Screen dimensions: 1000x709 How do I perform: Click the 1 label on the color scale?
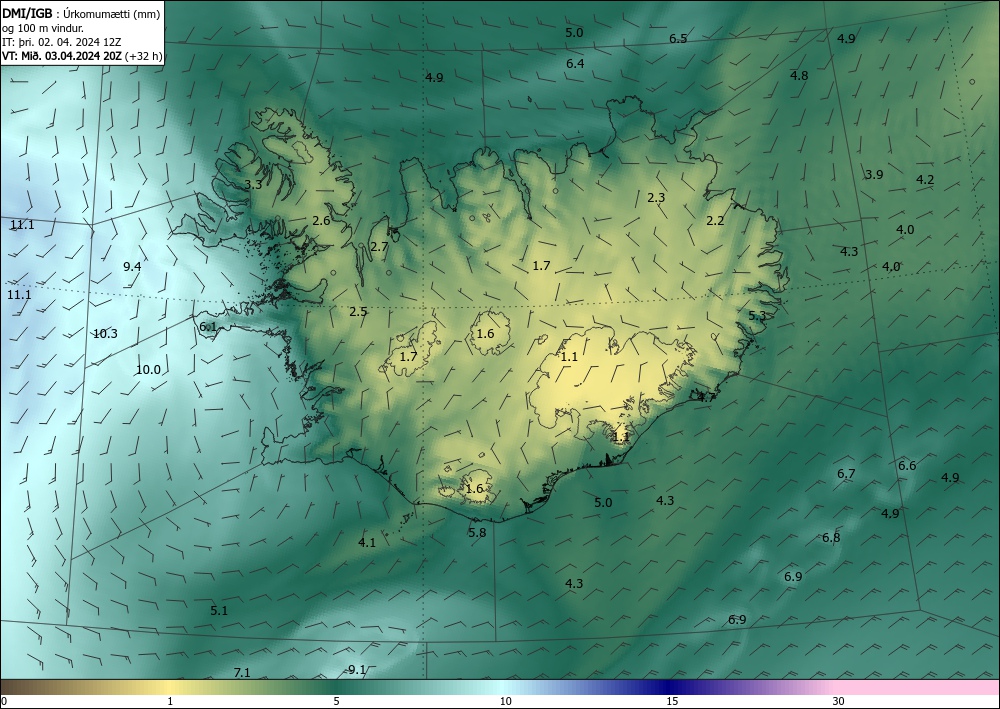[170, 701]
